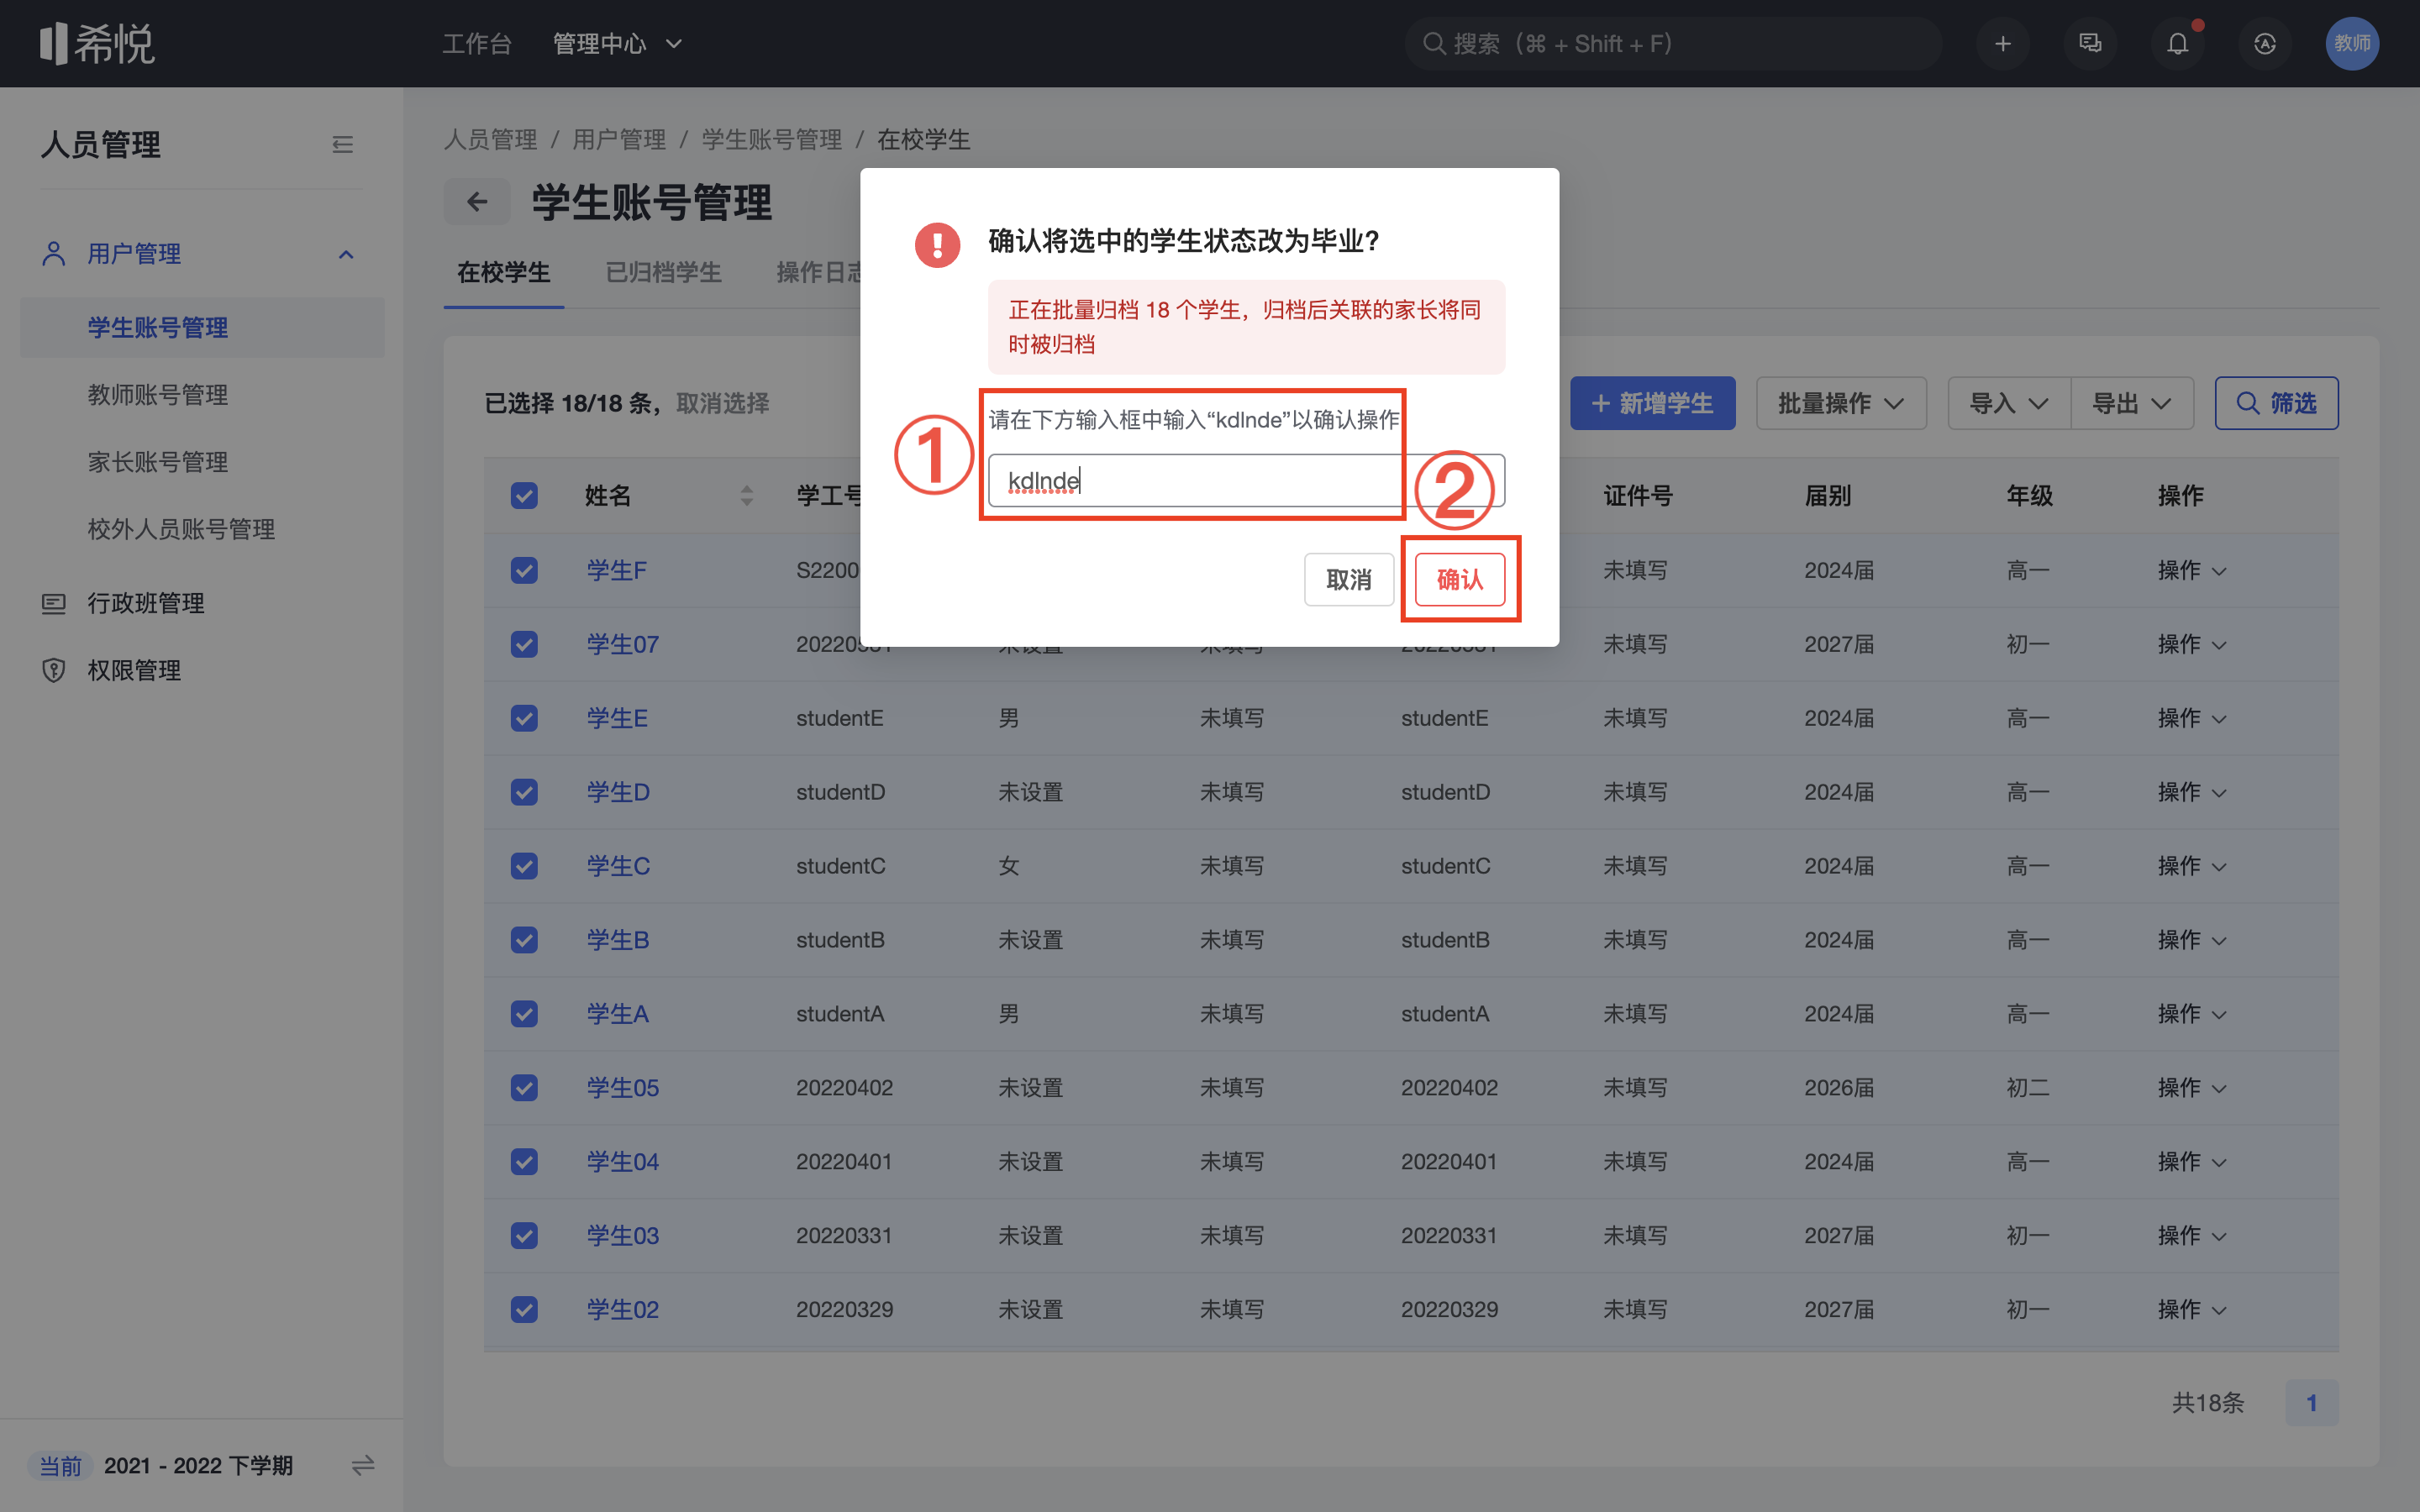Open the 学生04 name link
Screen dimensions: 2420x1512
tap(622, 1161)
